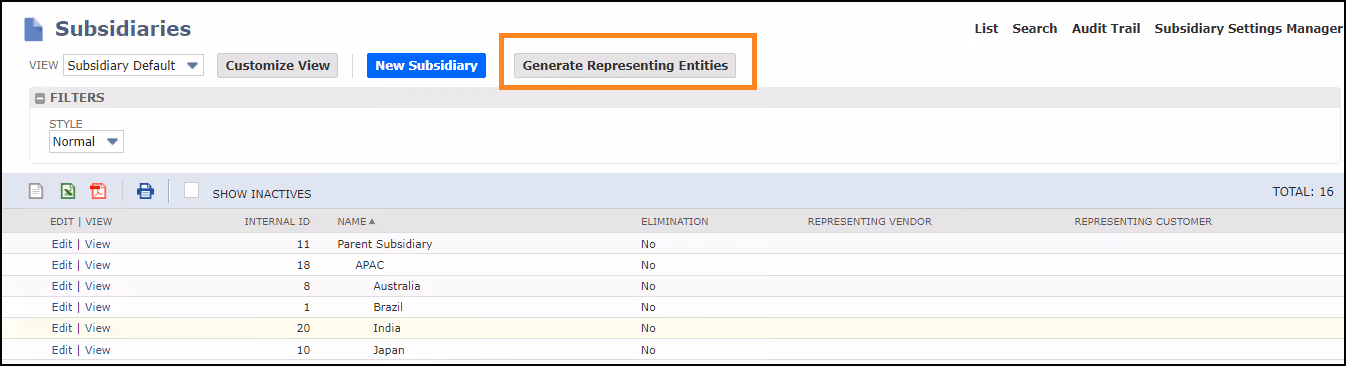Go to the Search link
This screenshot has width=1346, height=366.
point(1034,28)
